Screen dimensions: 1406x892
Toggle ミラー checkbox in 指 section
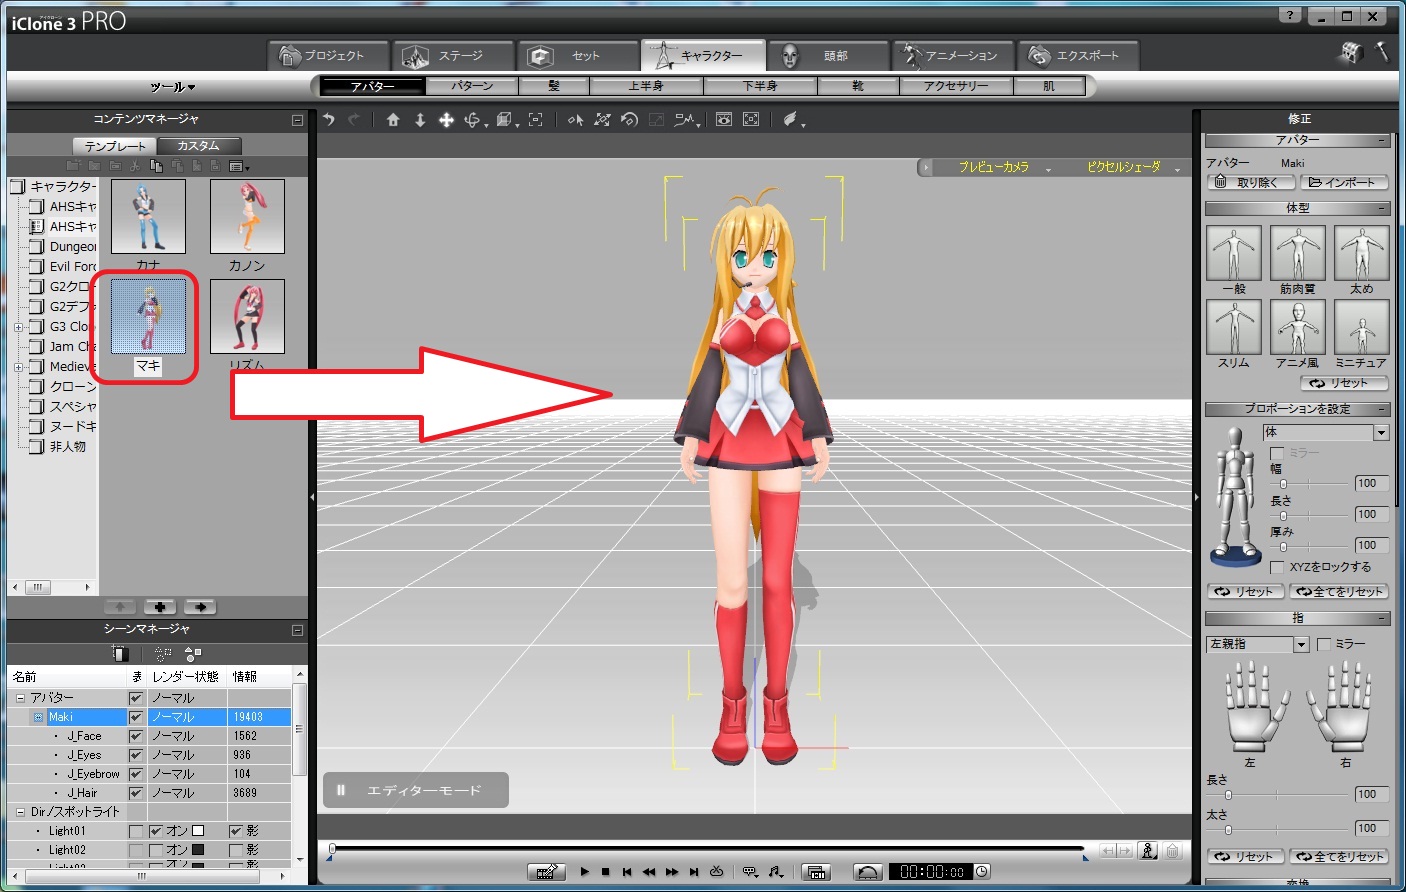(x=1324, y=644)
